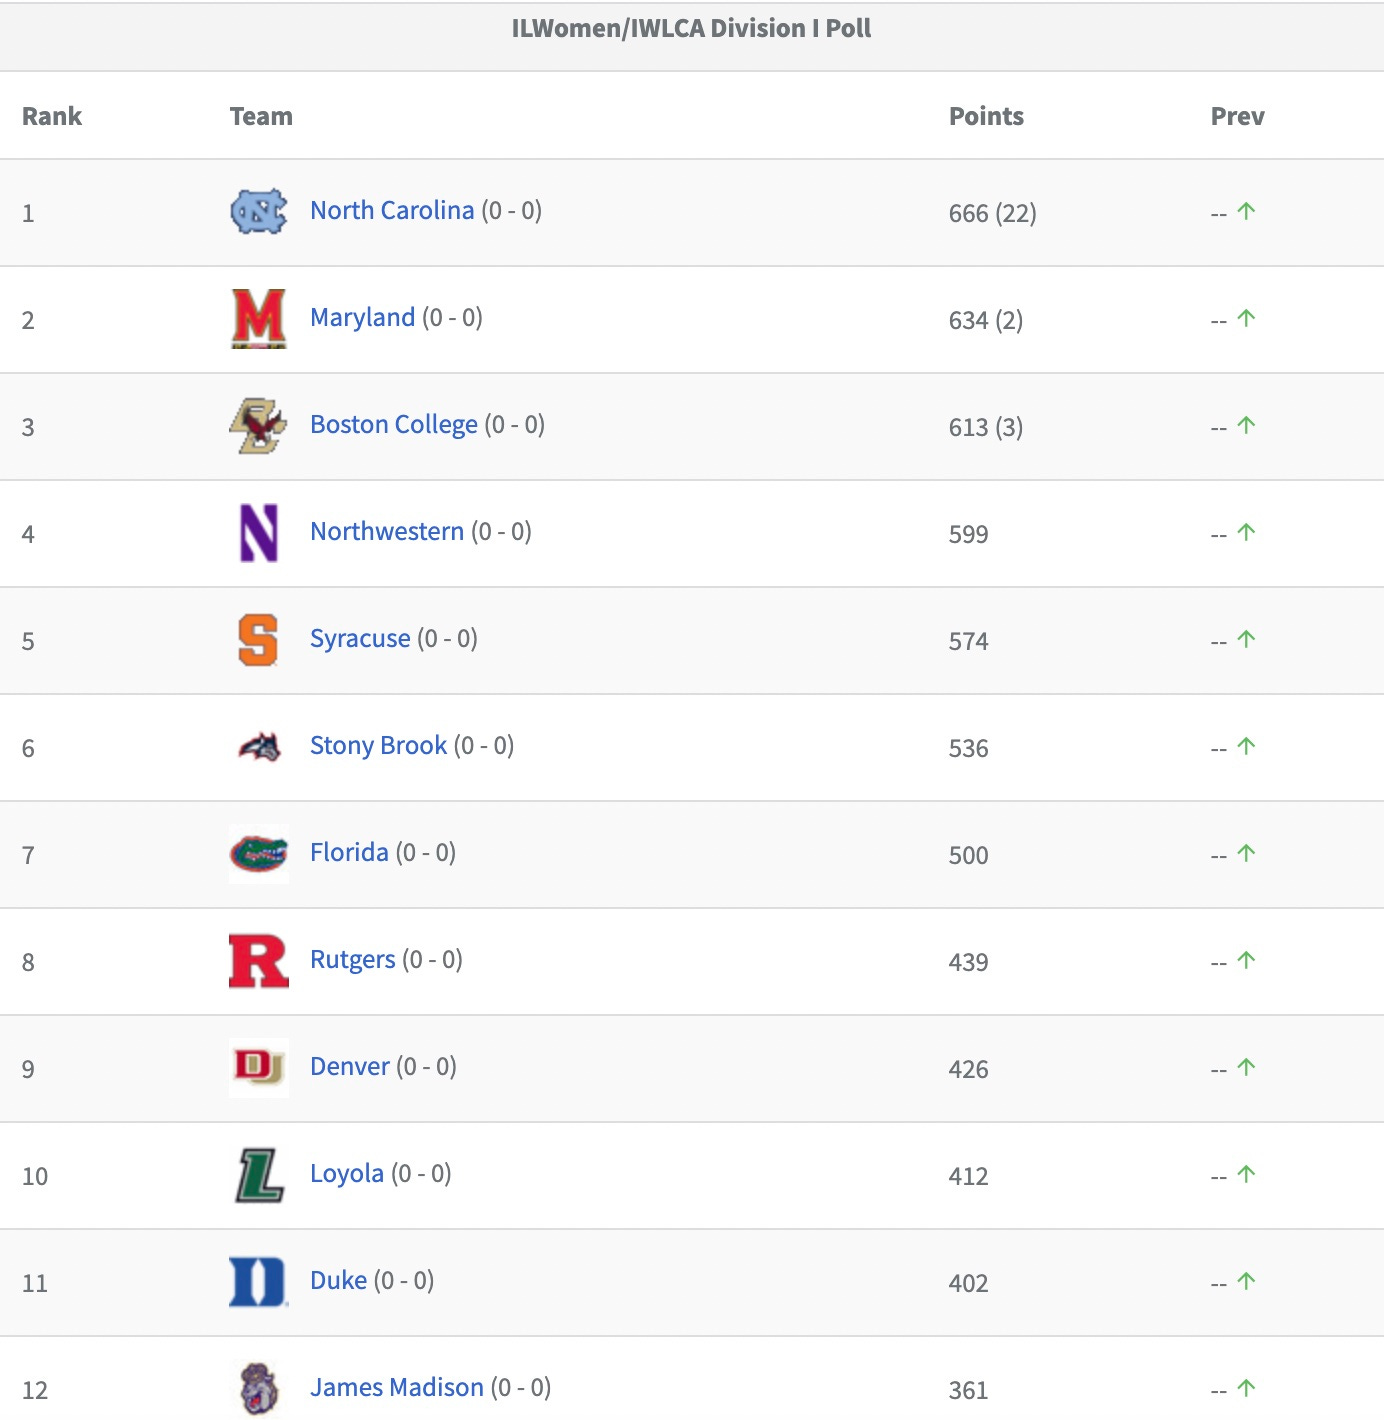Viewport: 1384px width, 1420px height.
Task: Click the Prev column header
Action: click(1237, 116)
